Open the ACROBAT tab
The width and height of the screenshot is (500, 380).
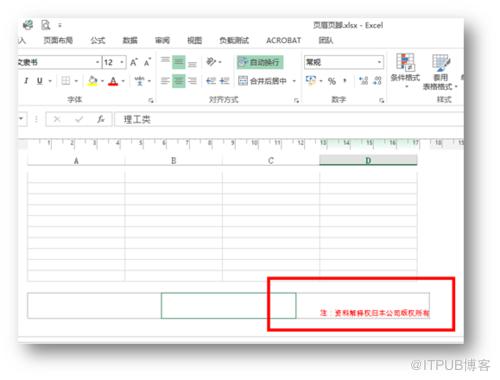pos(283,40)
